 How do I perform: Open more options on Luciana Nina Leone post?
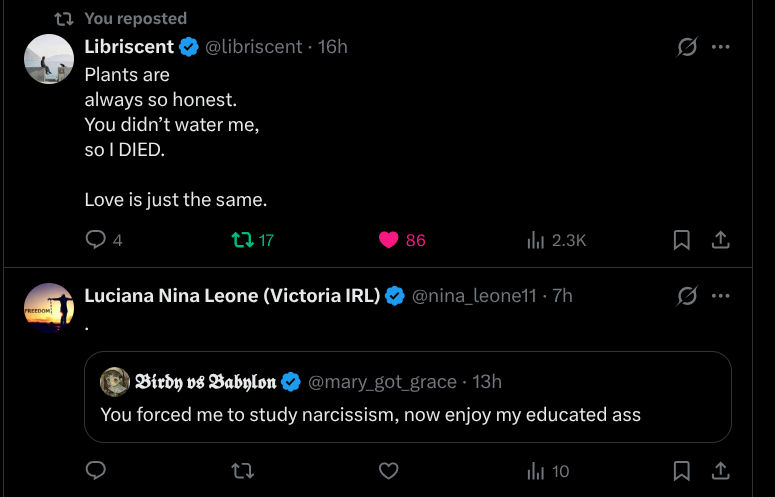pyautogui.click(x=720, y=295)
